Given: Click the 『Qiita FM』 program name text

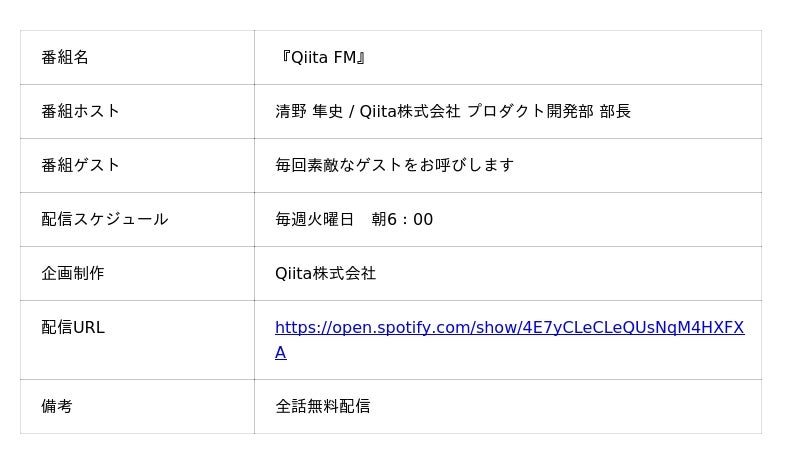Looking at the screenshot, I should [x=321, y=58].
